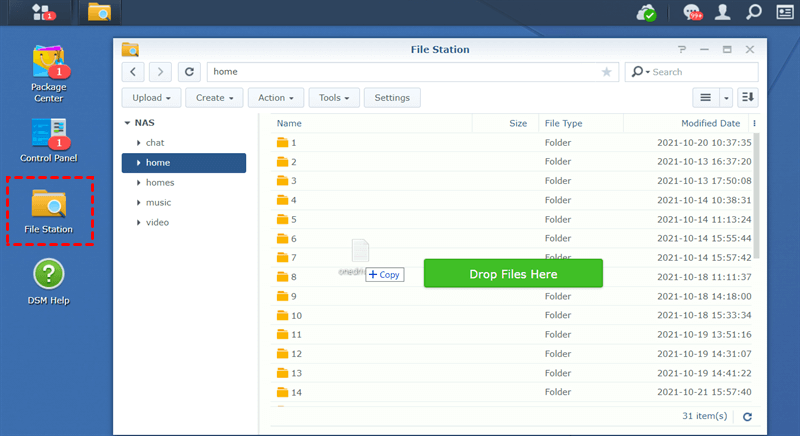Launch DSM Help from desktop
Viewport: 800px width, 436px height.
(x=48, y=280)
